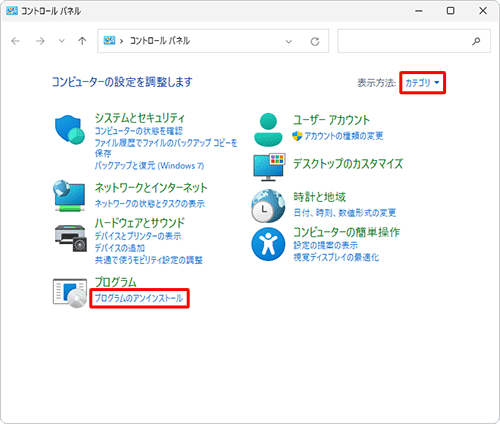Click the System and Security shield icon
Viewport: 500px width, 424px height.
[69, 130]
